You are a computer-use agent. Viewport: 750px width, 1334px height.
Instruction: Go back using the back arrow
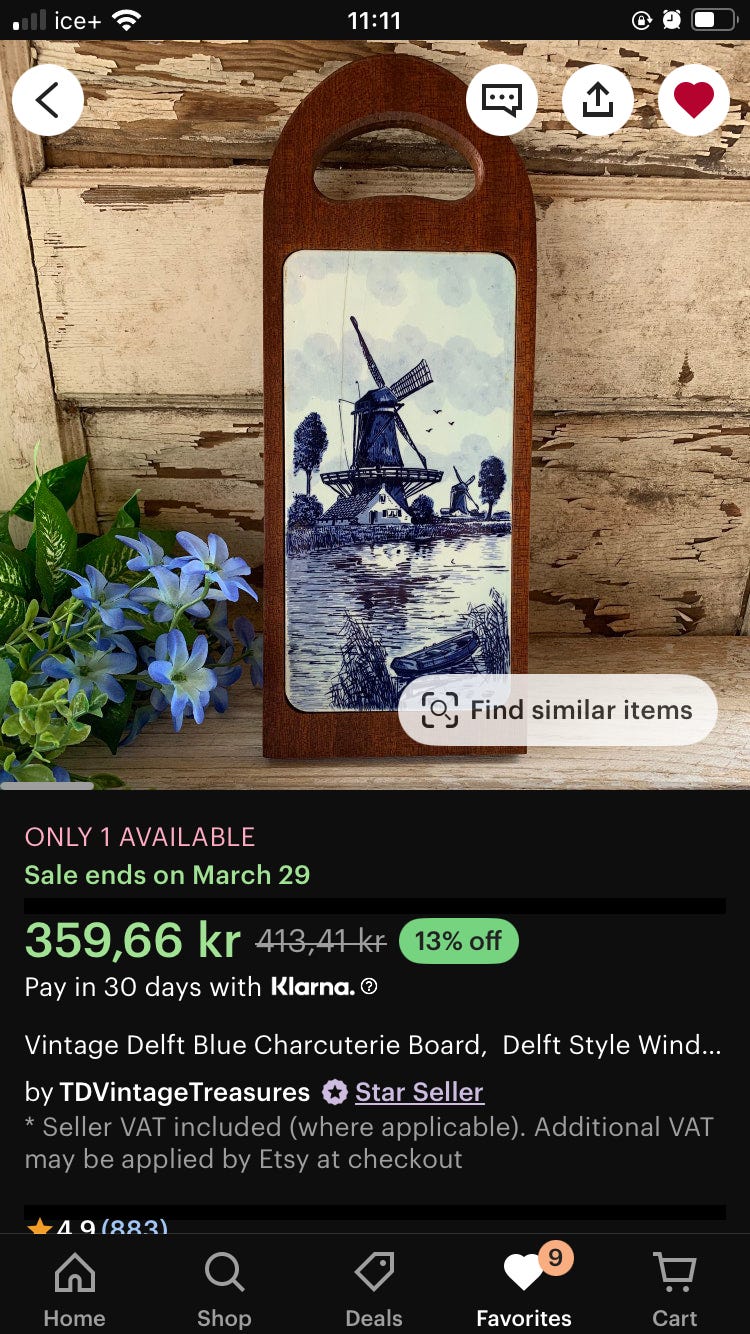pos(47,100)
